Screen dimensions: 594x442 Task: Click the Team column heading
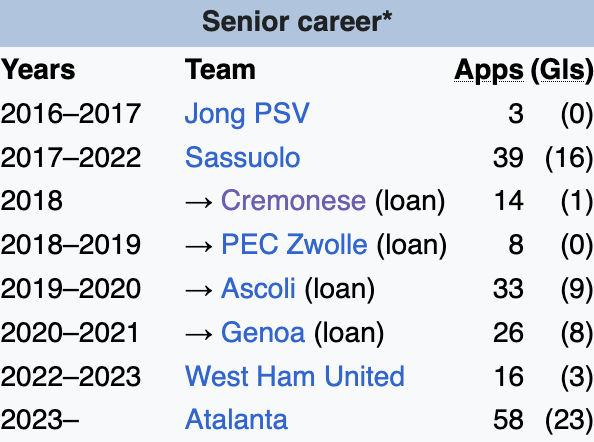(x=220, y=70)
